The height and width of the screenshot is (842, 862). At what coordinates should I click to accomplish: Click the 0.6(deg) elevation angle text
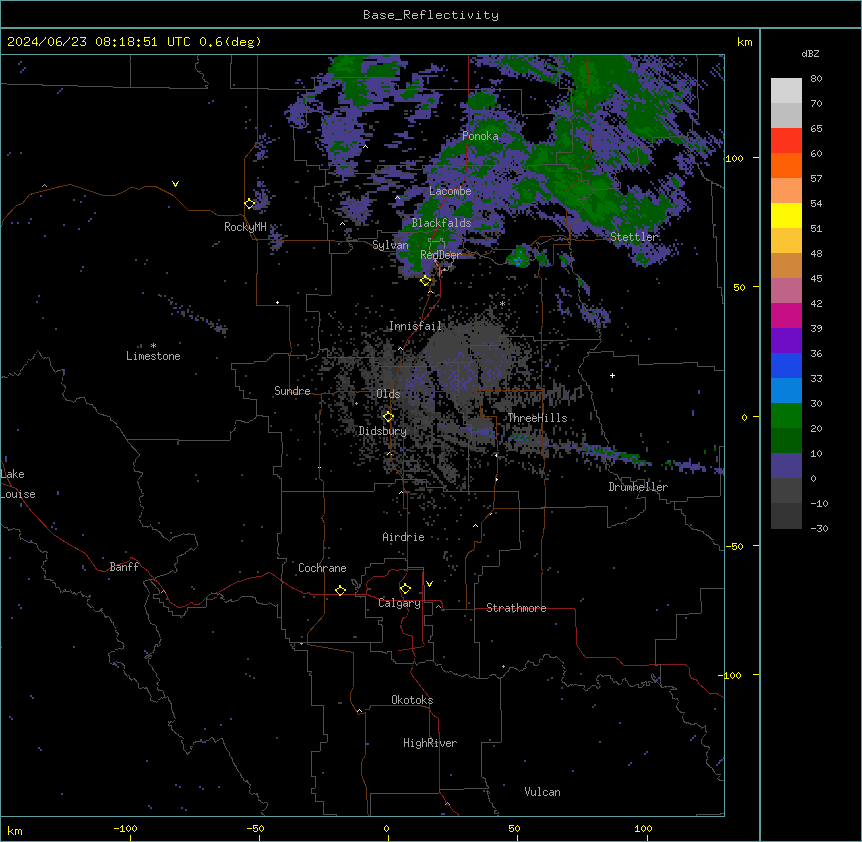tap(230, 42)
